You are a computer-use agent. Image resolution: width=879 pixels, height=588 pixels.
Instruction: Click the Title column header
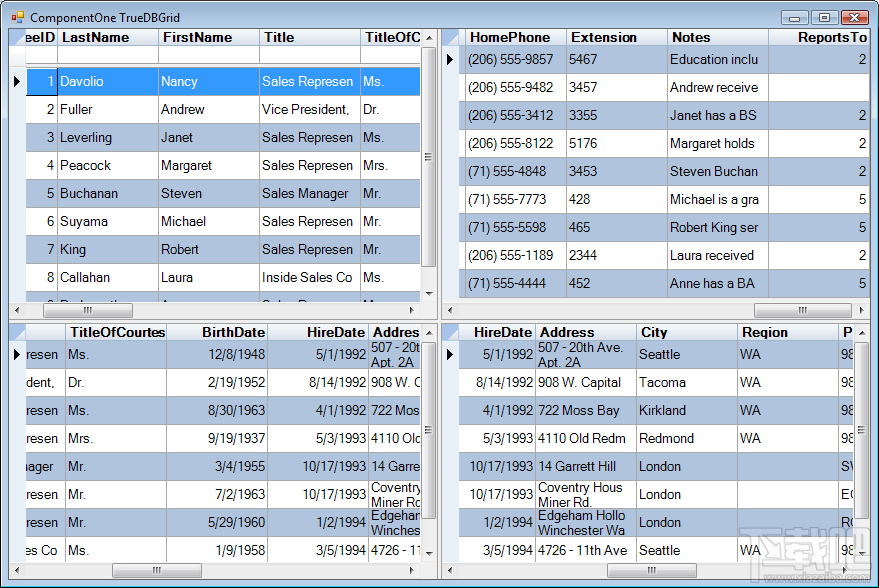[x=309, y=38]
